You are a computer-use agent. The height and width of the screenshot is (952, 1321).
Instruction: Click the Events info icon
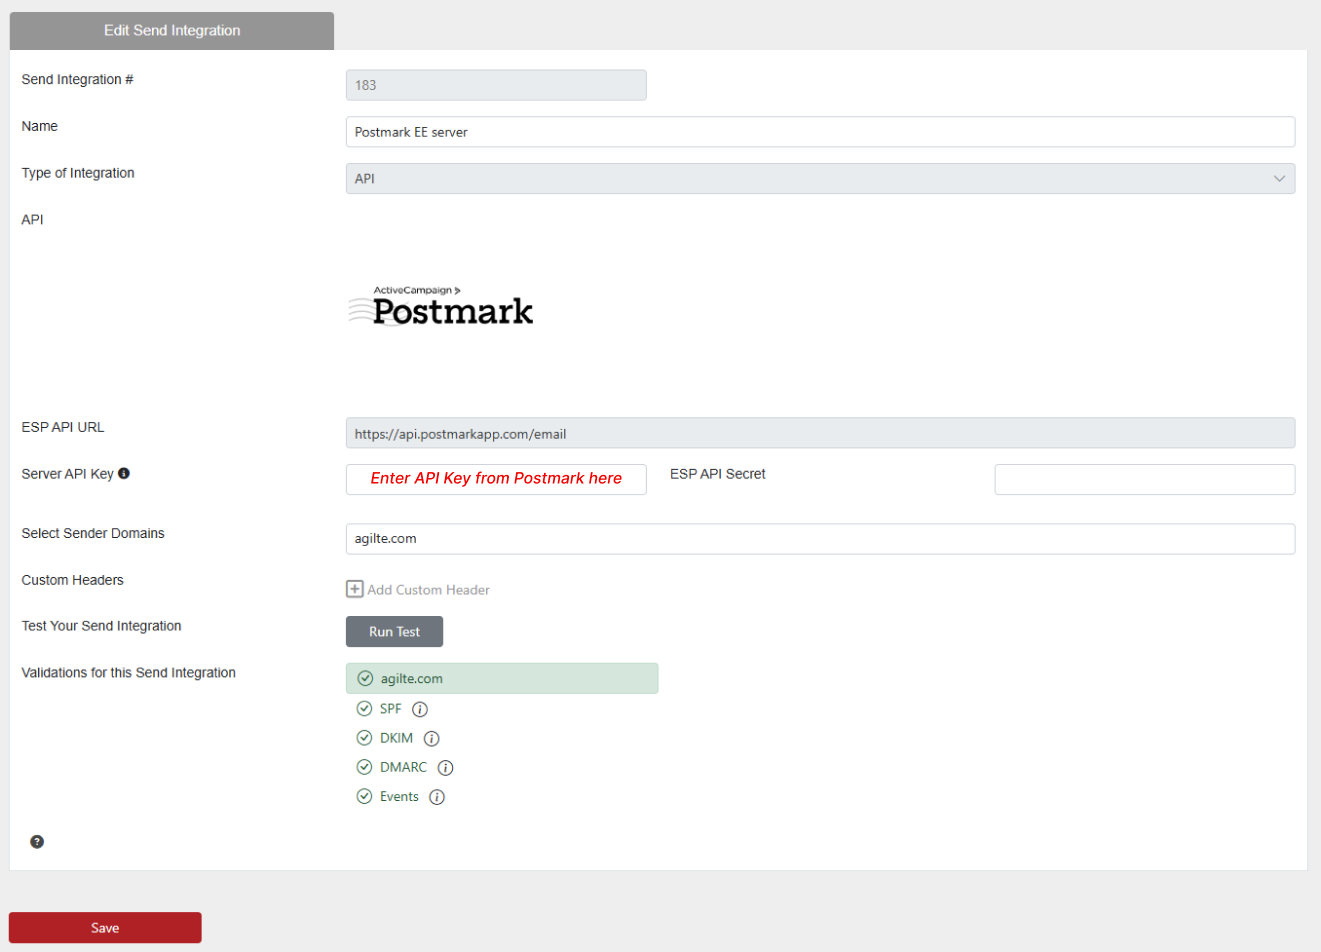[436, 797]
